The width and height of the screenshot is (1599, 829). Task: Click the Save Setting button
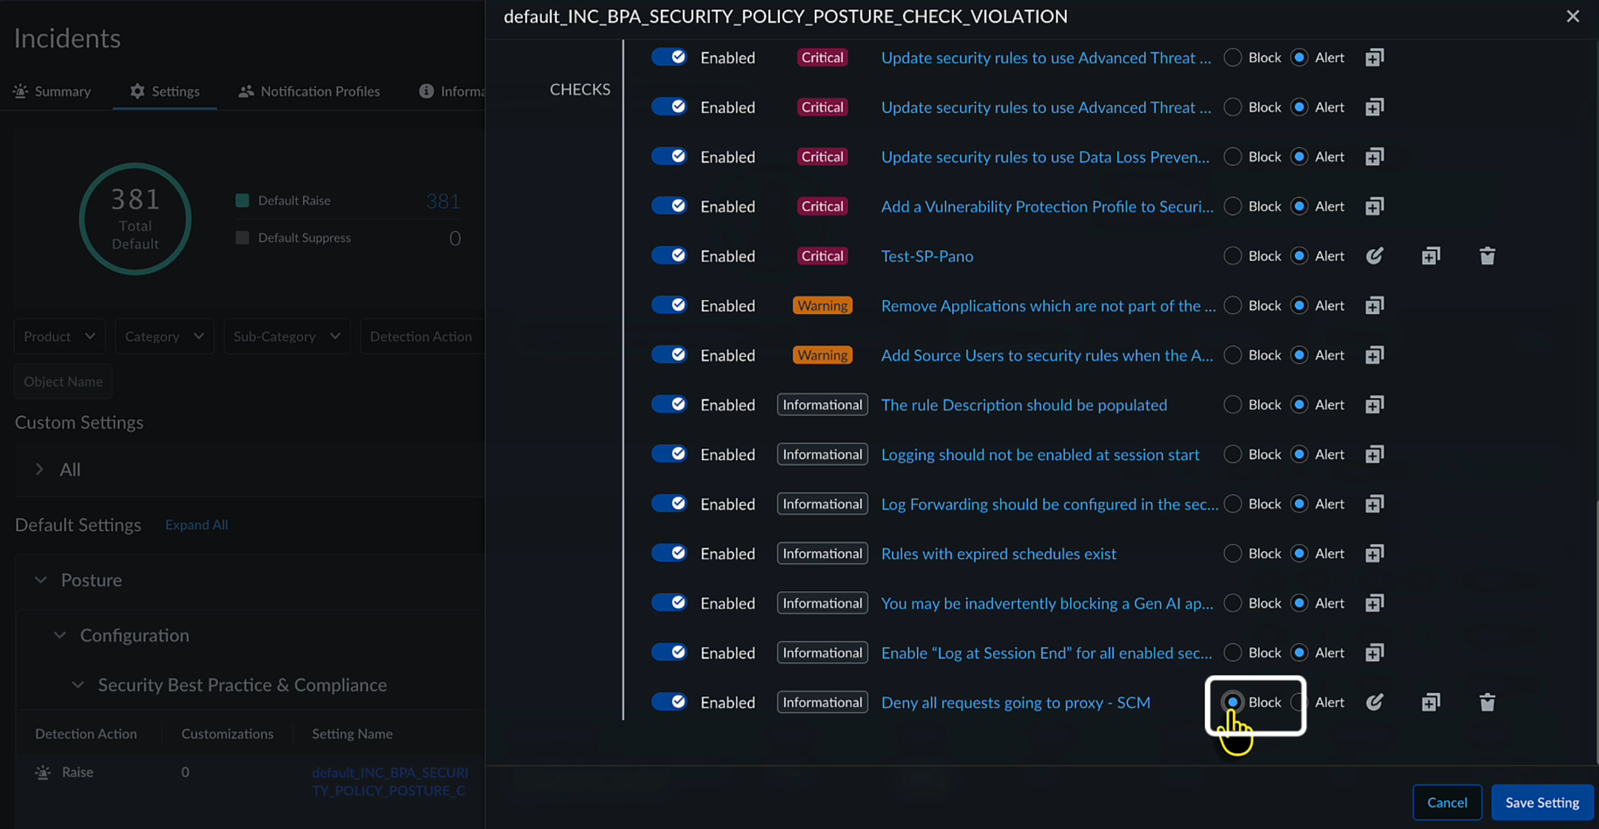point(1541,802)
